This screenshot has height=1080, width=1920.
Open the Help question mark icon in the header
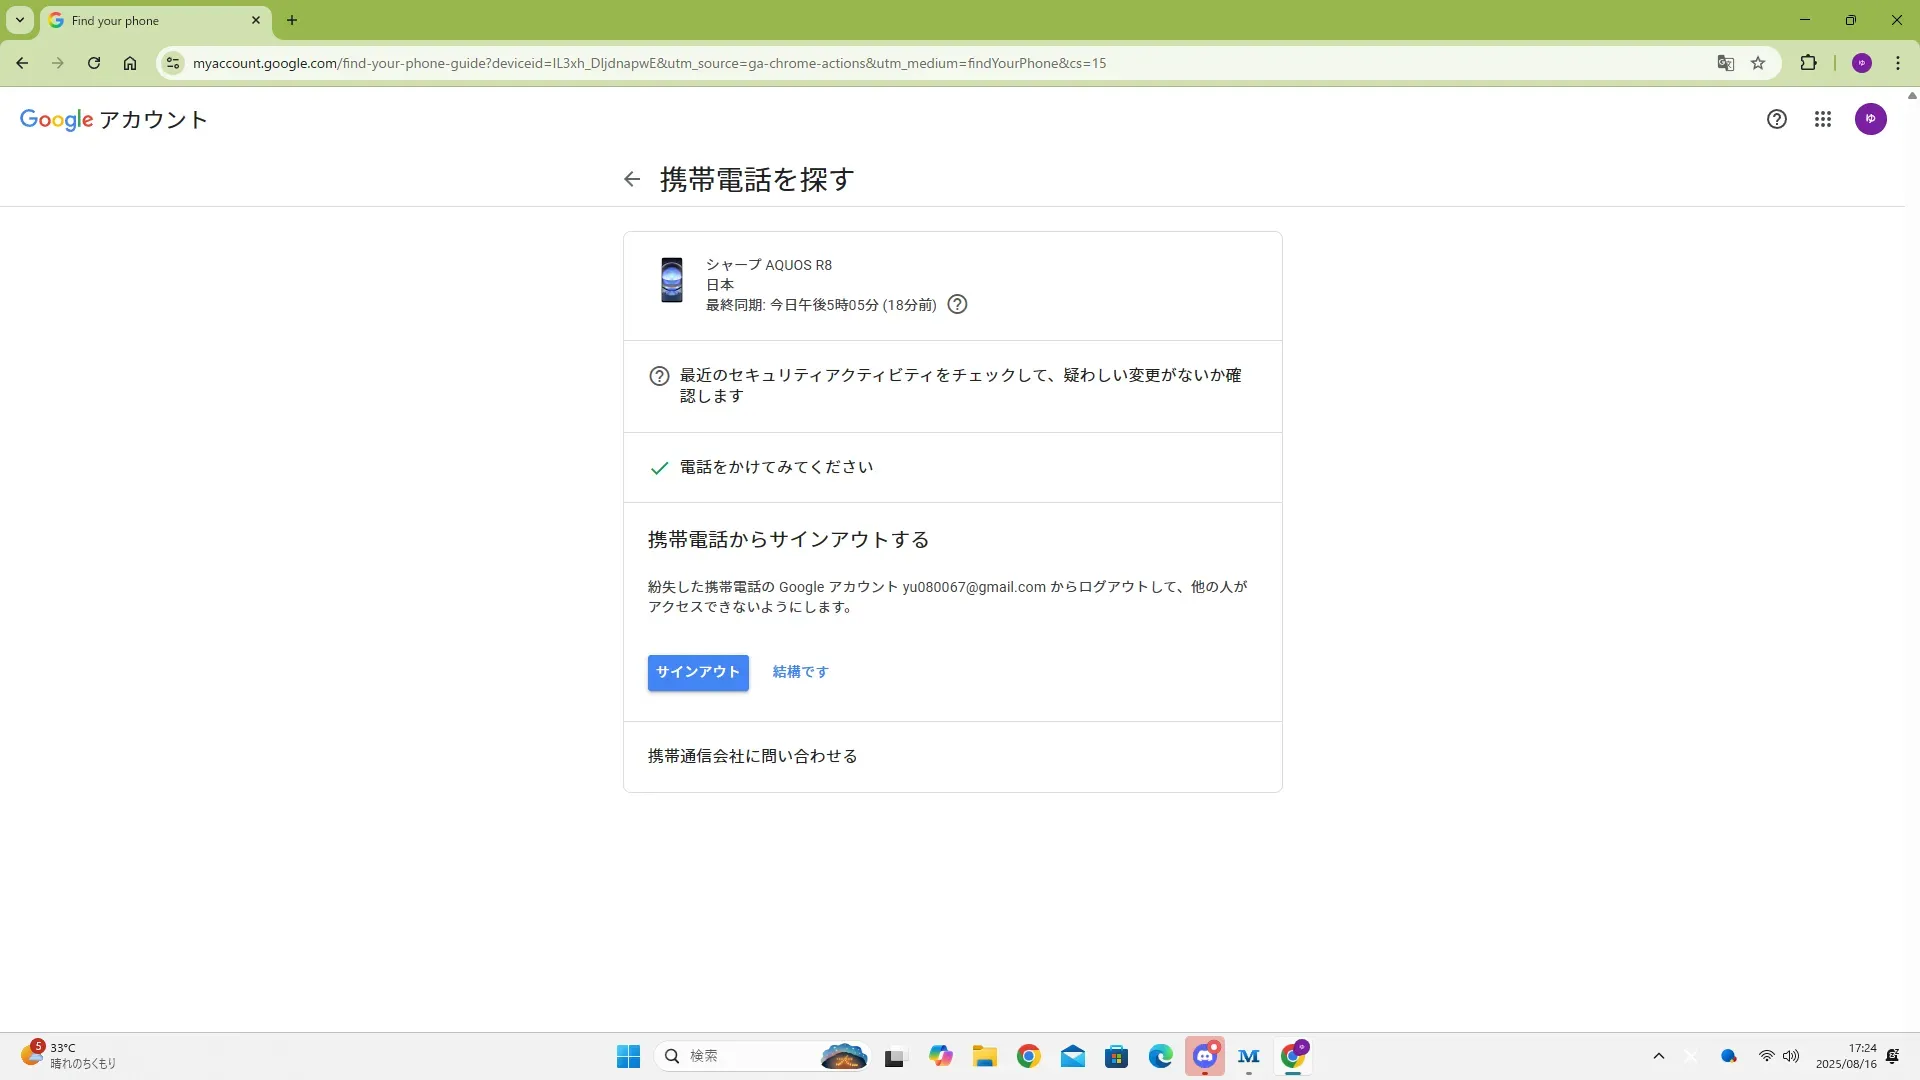point(1776,119)
